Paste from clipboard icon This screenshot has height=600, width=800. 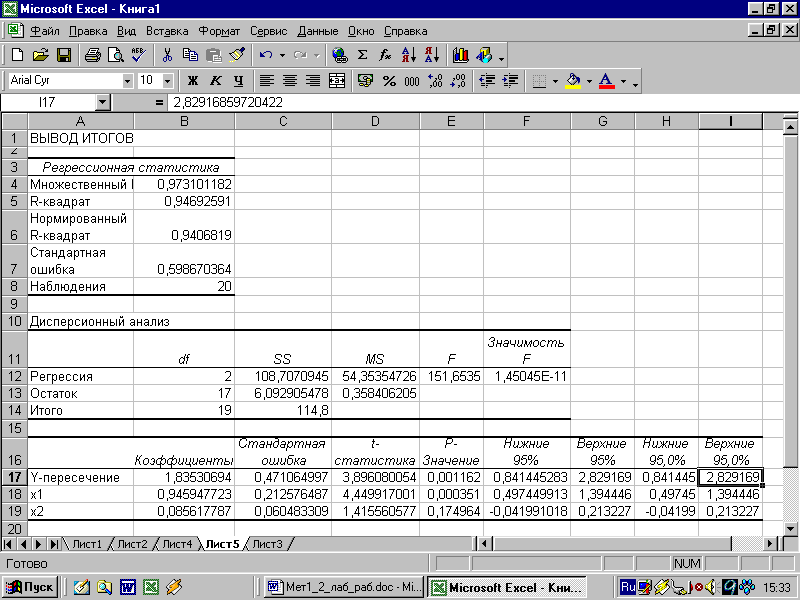pyautogui.click(x=214, y=55)
